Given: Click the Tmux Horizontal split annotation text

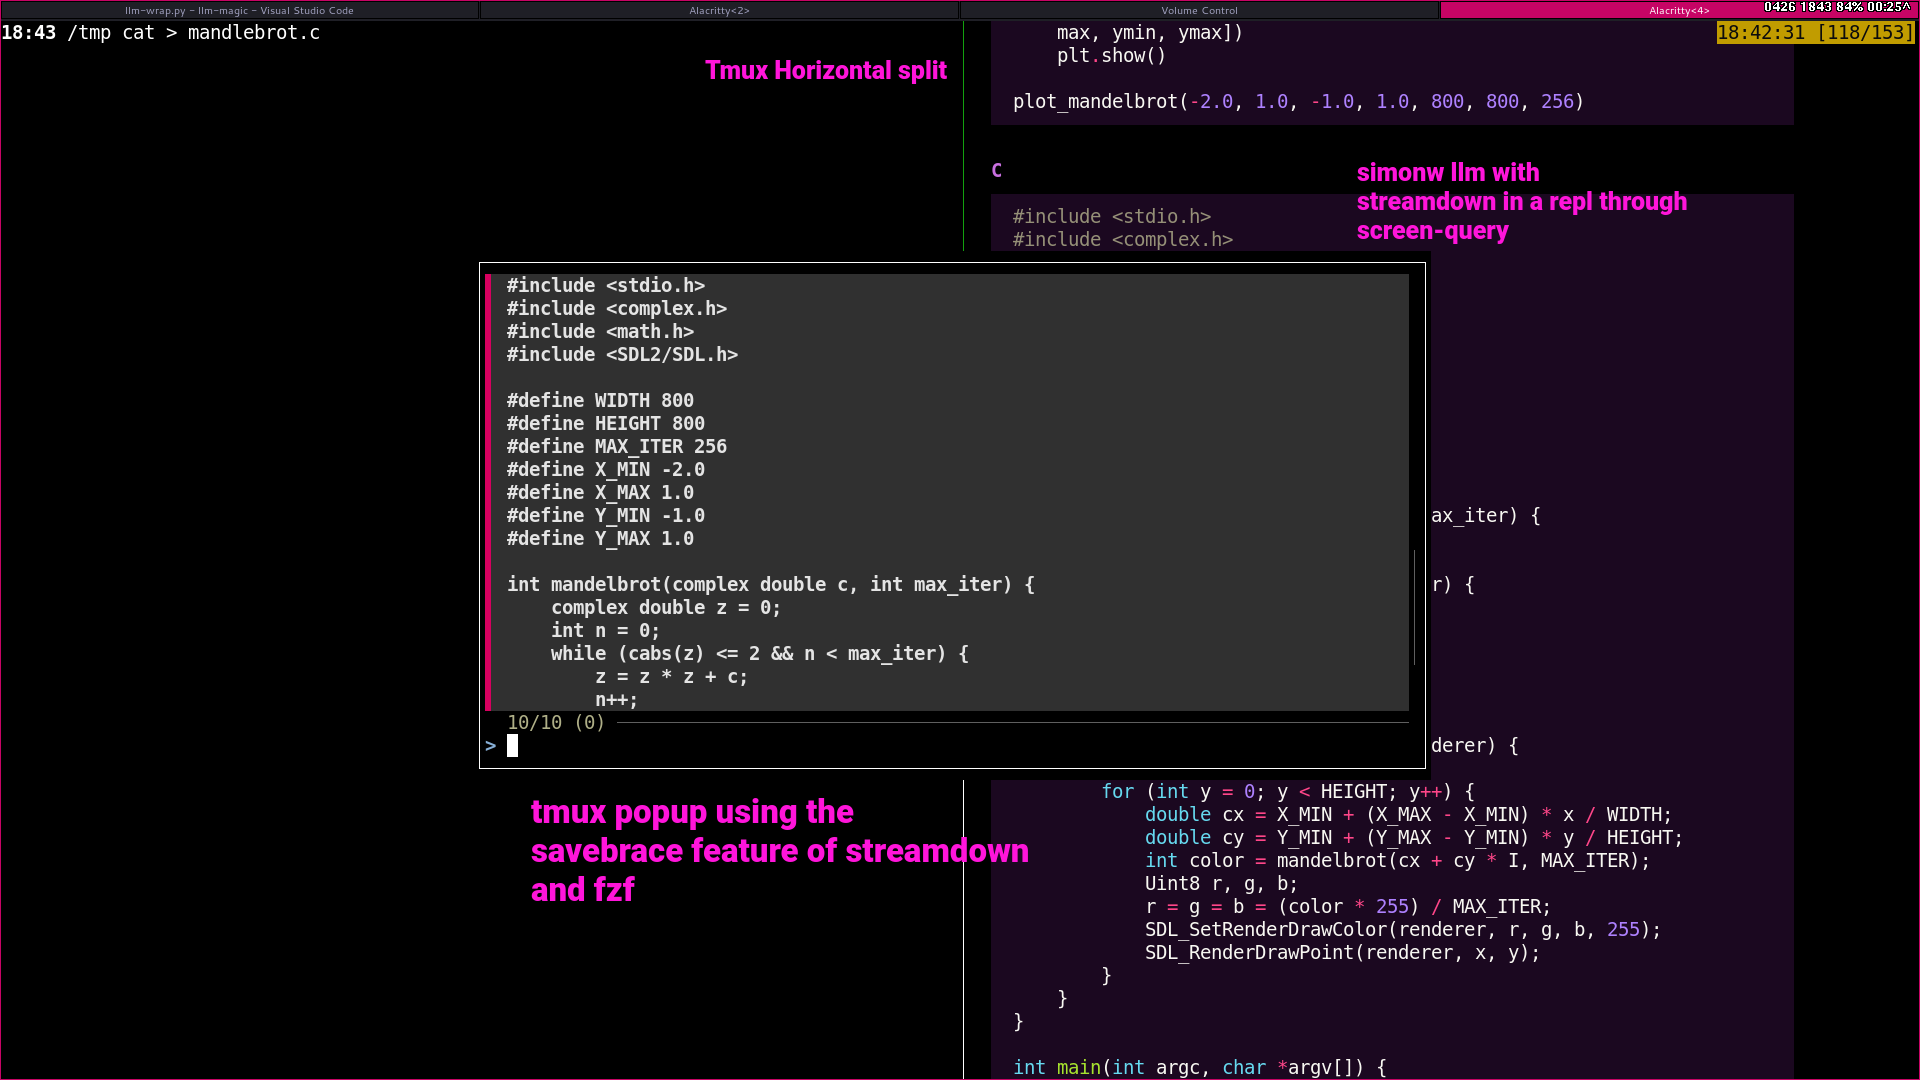Looking at the screenshot, I should (x=826, y=70).
